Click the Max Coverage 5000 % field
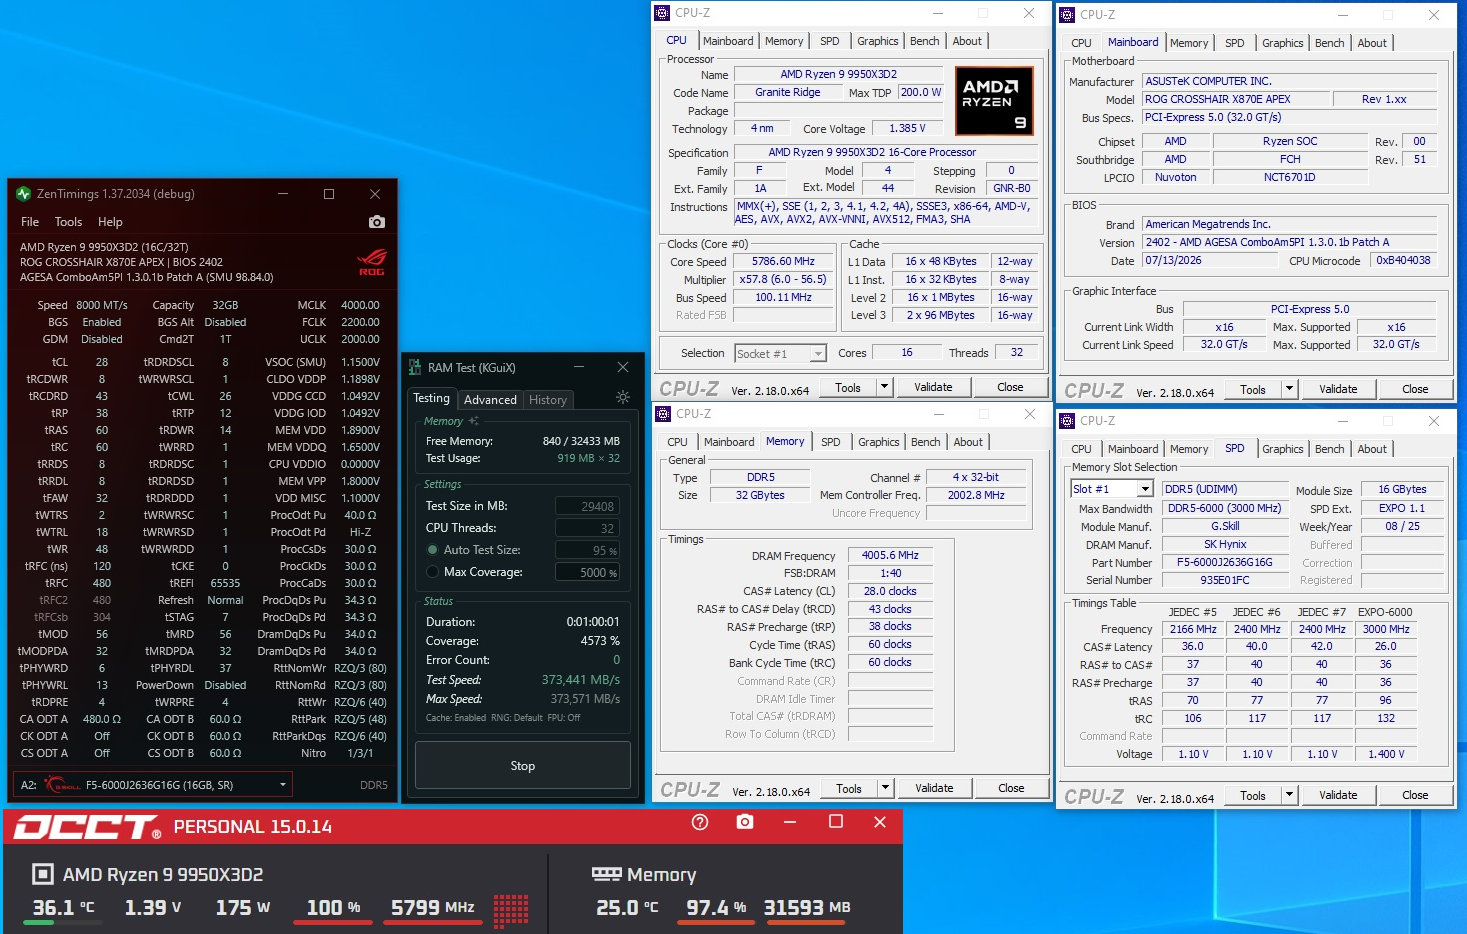 point(588,572)
